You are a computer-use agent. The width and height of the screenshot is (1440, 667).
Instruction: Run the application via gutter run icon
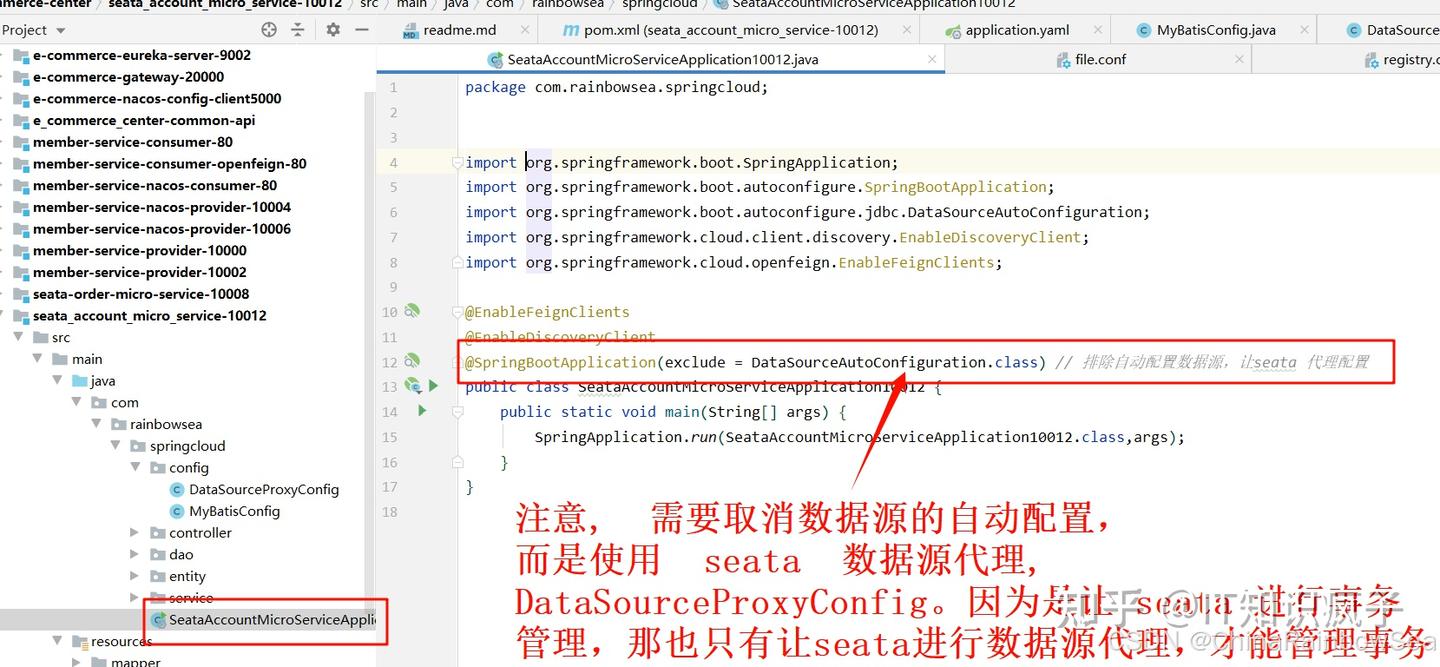coord(434,386)
